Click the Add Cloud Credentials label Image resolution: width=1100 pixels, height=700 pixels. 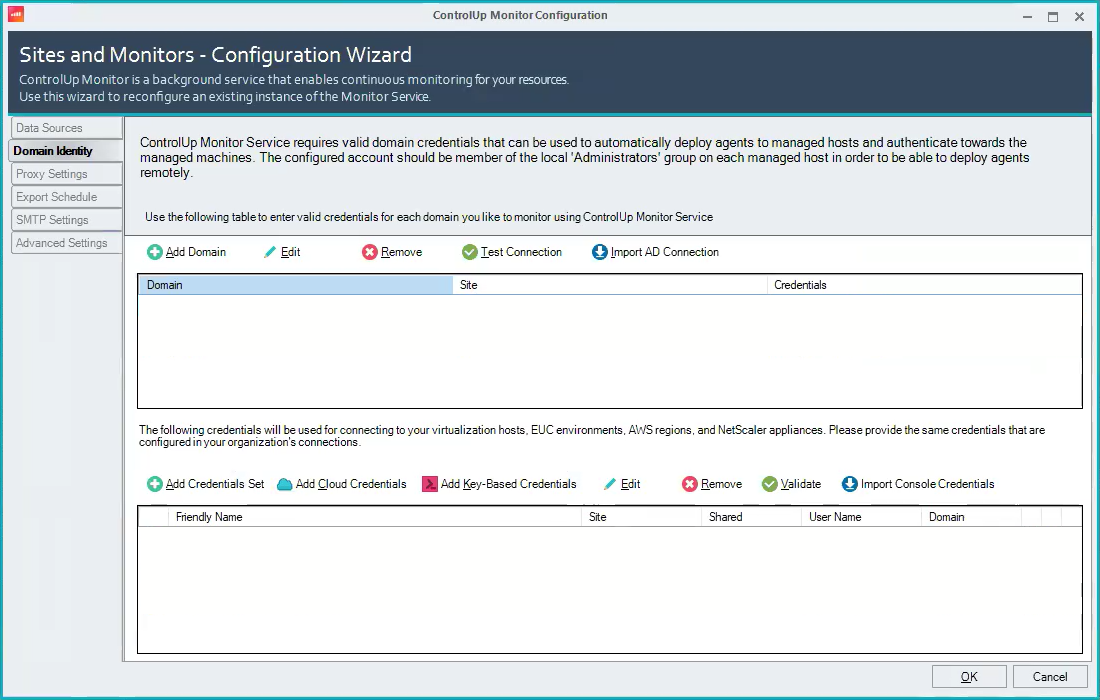pos(351,484)
